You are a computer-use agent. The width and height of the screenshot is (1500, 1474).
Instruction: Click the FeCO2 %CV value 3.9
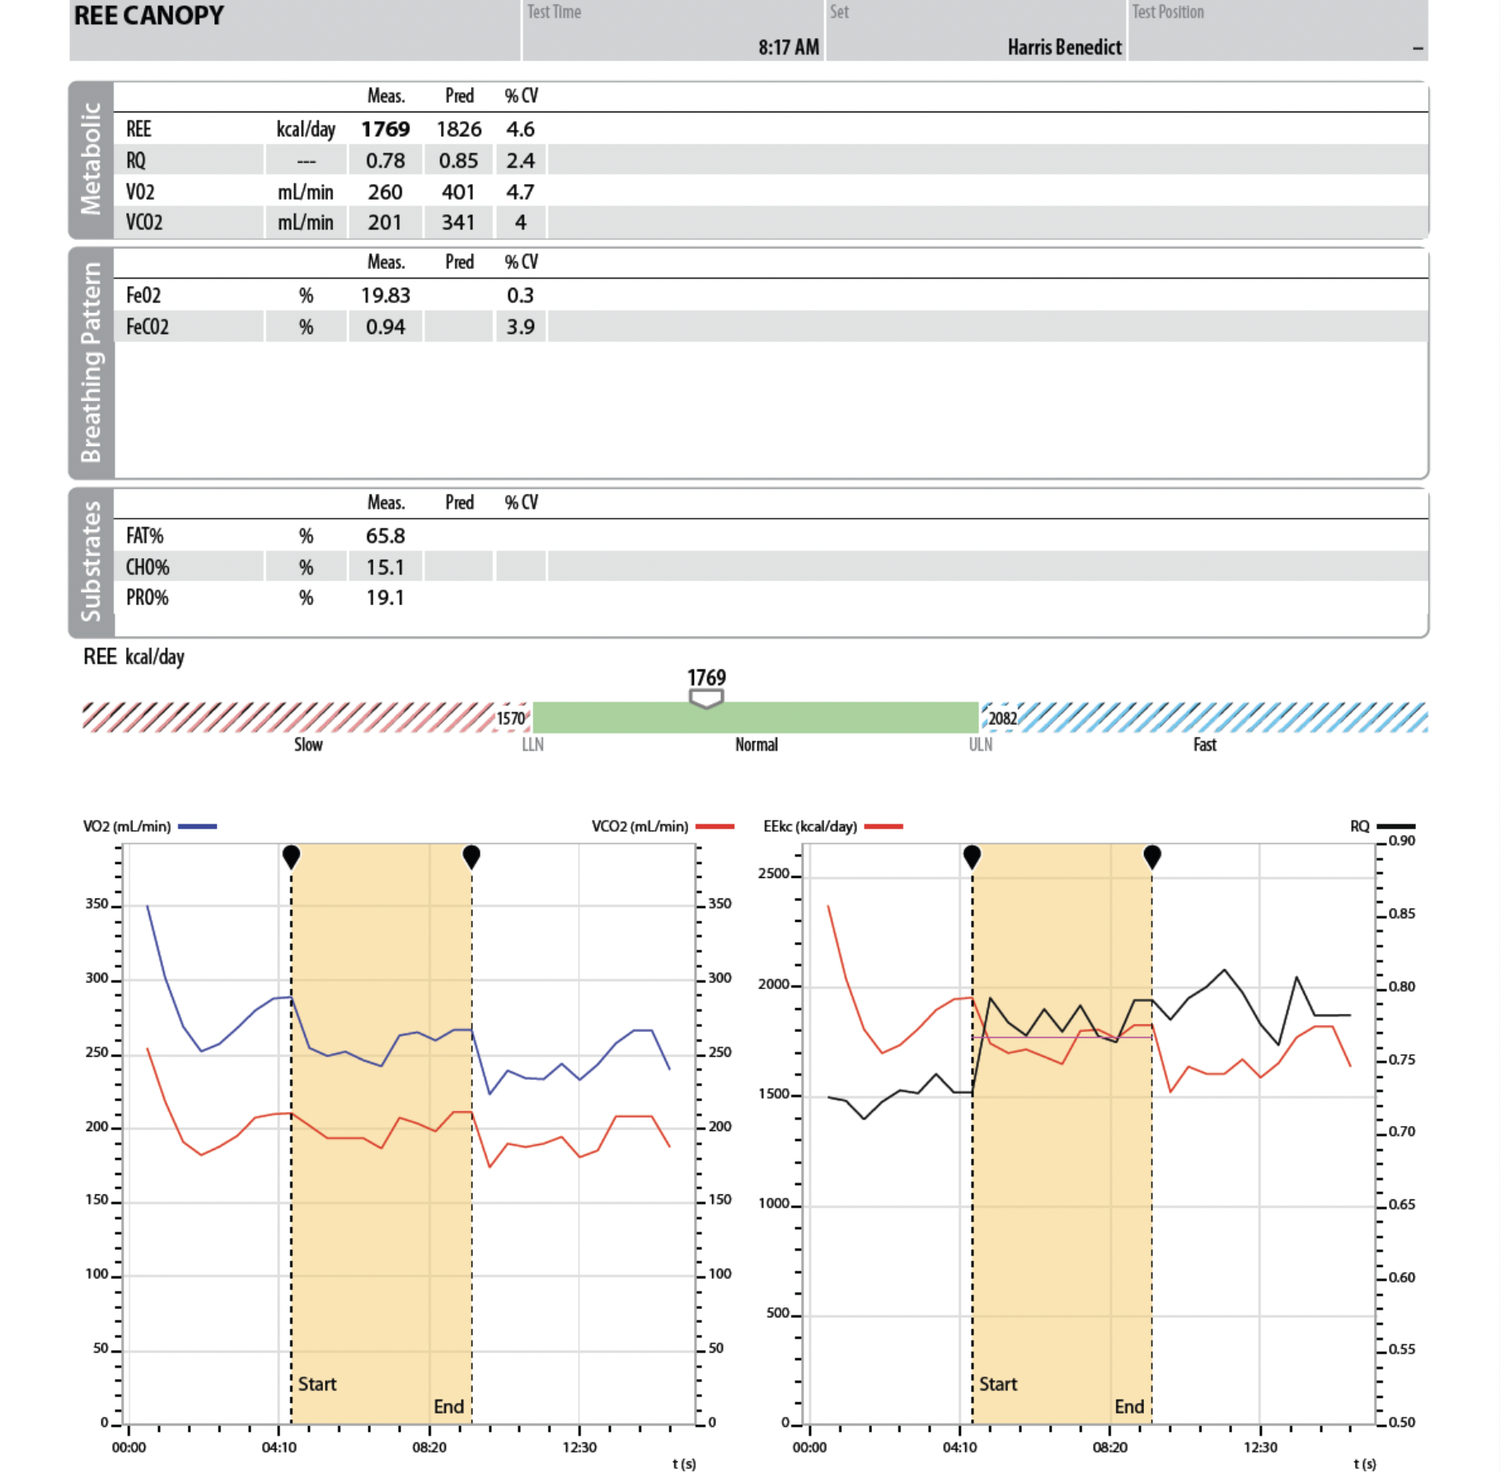(520, 326)
